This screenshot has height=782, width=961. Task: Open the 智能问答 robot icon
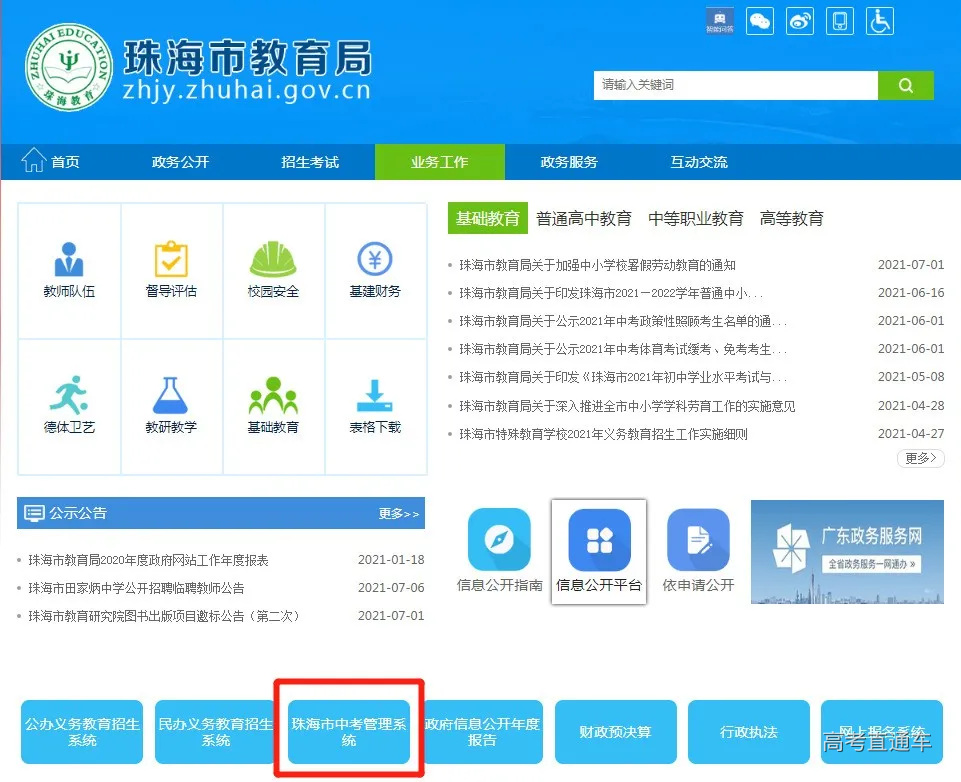719,20
